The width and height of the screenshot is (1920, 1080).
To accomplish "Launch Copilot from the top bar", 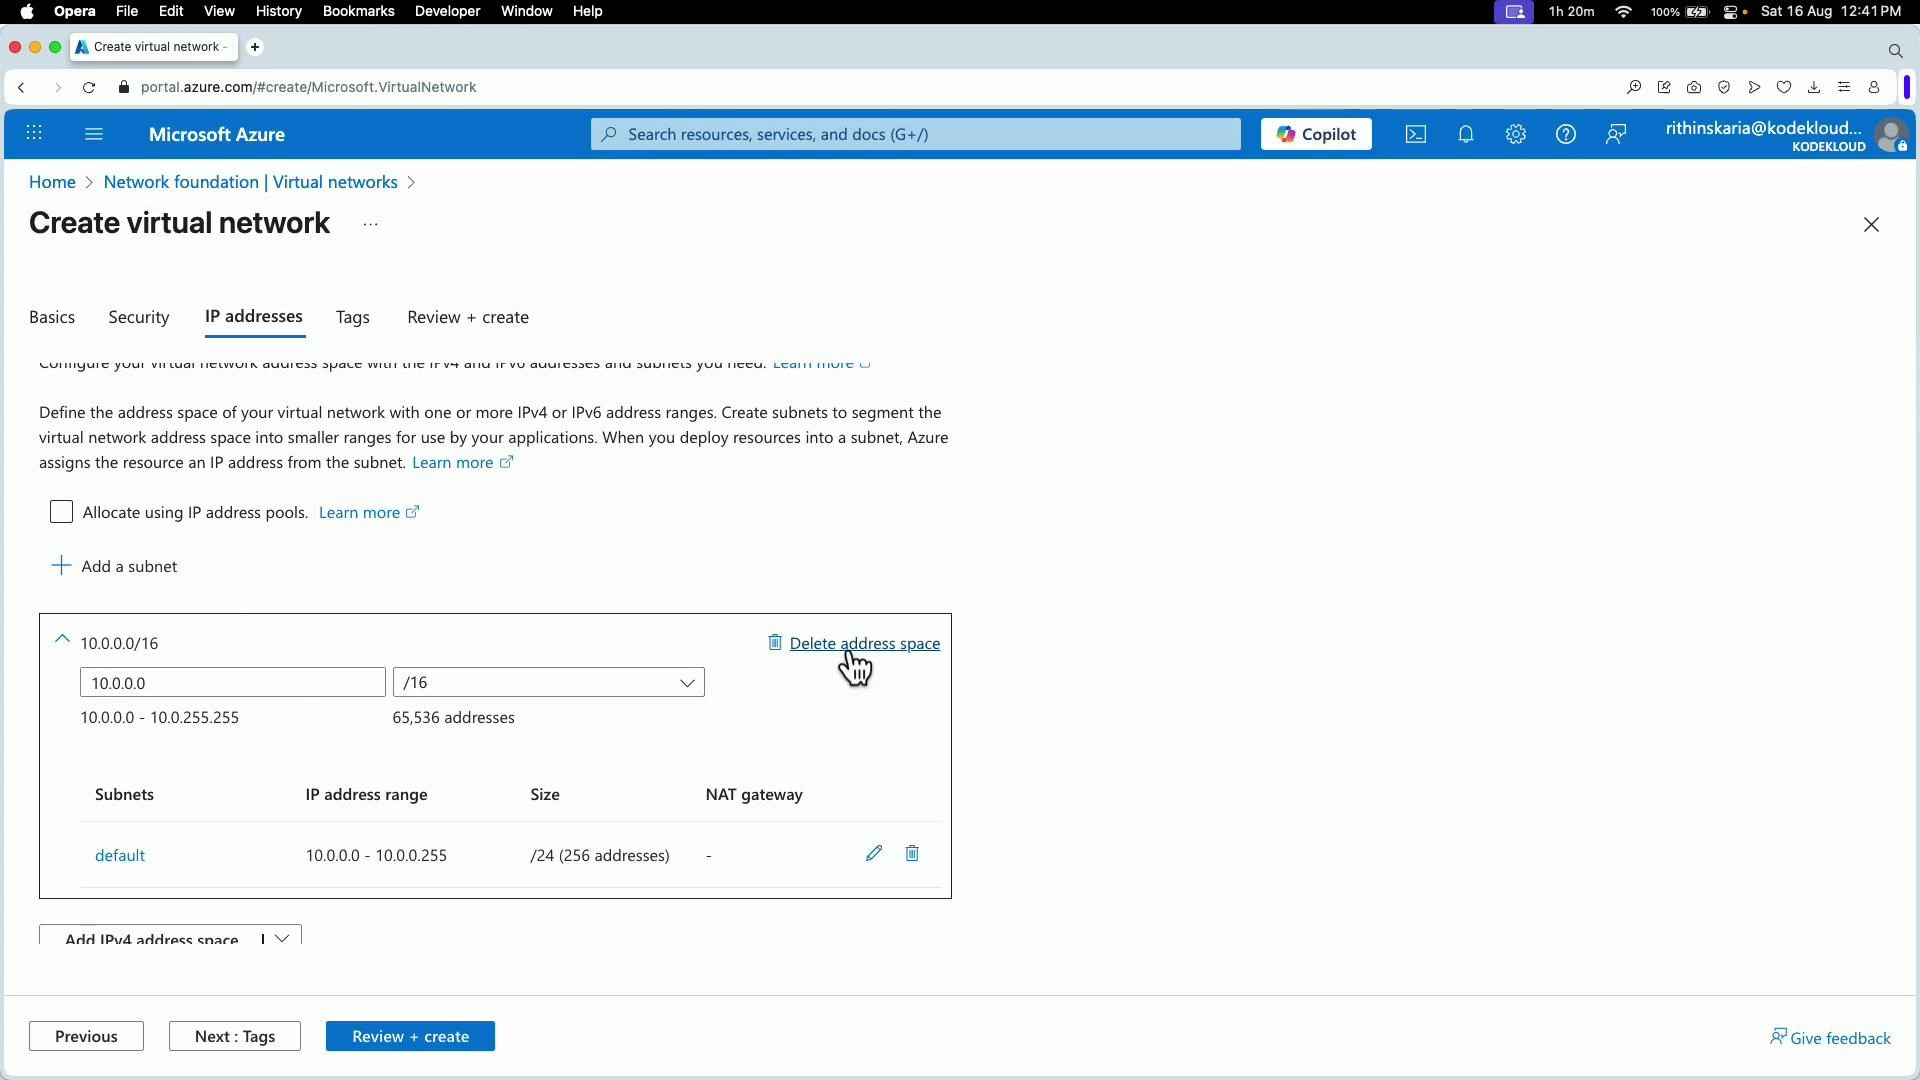I will click(1315, 133).
